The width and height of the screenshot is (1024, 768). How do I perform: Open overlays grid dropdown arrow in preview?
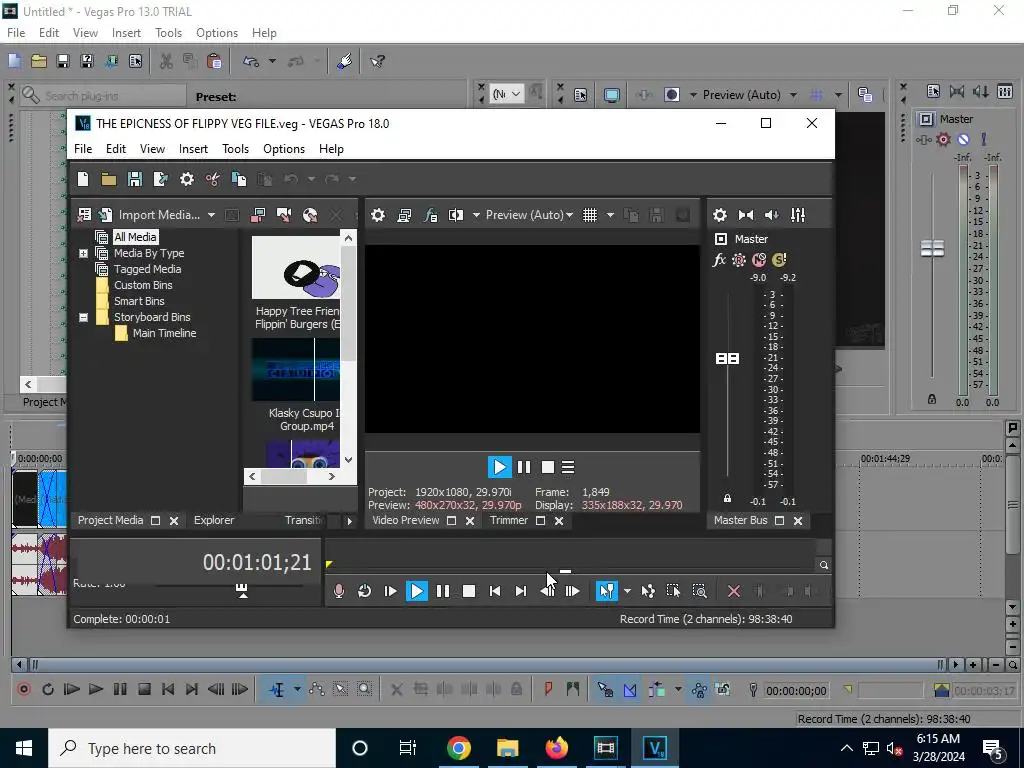pos(610,215)
